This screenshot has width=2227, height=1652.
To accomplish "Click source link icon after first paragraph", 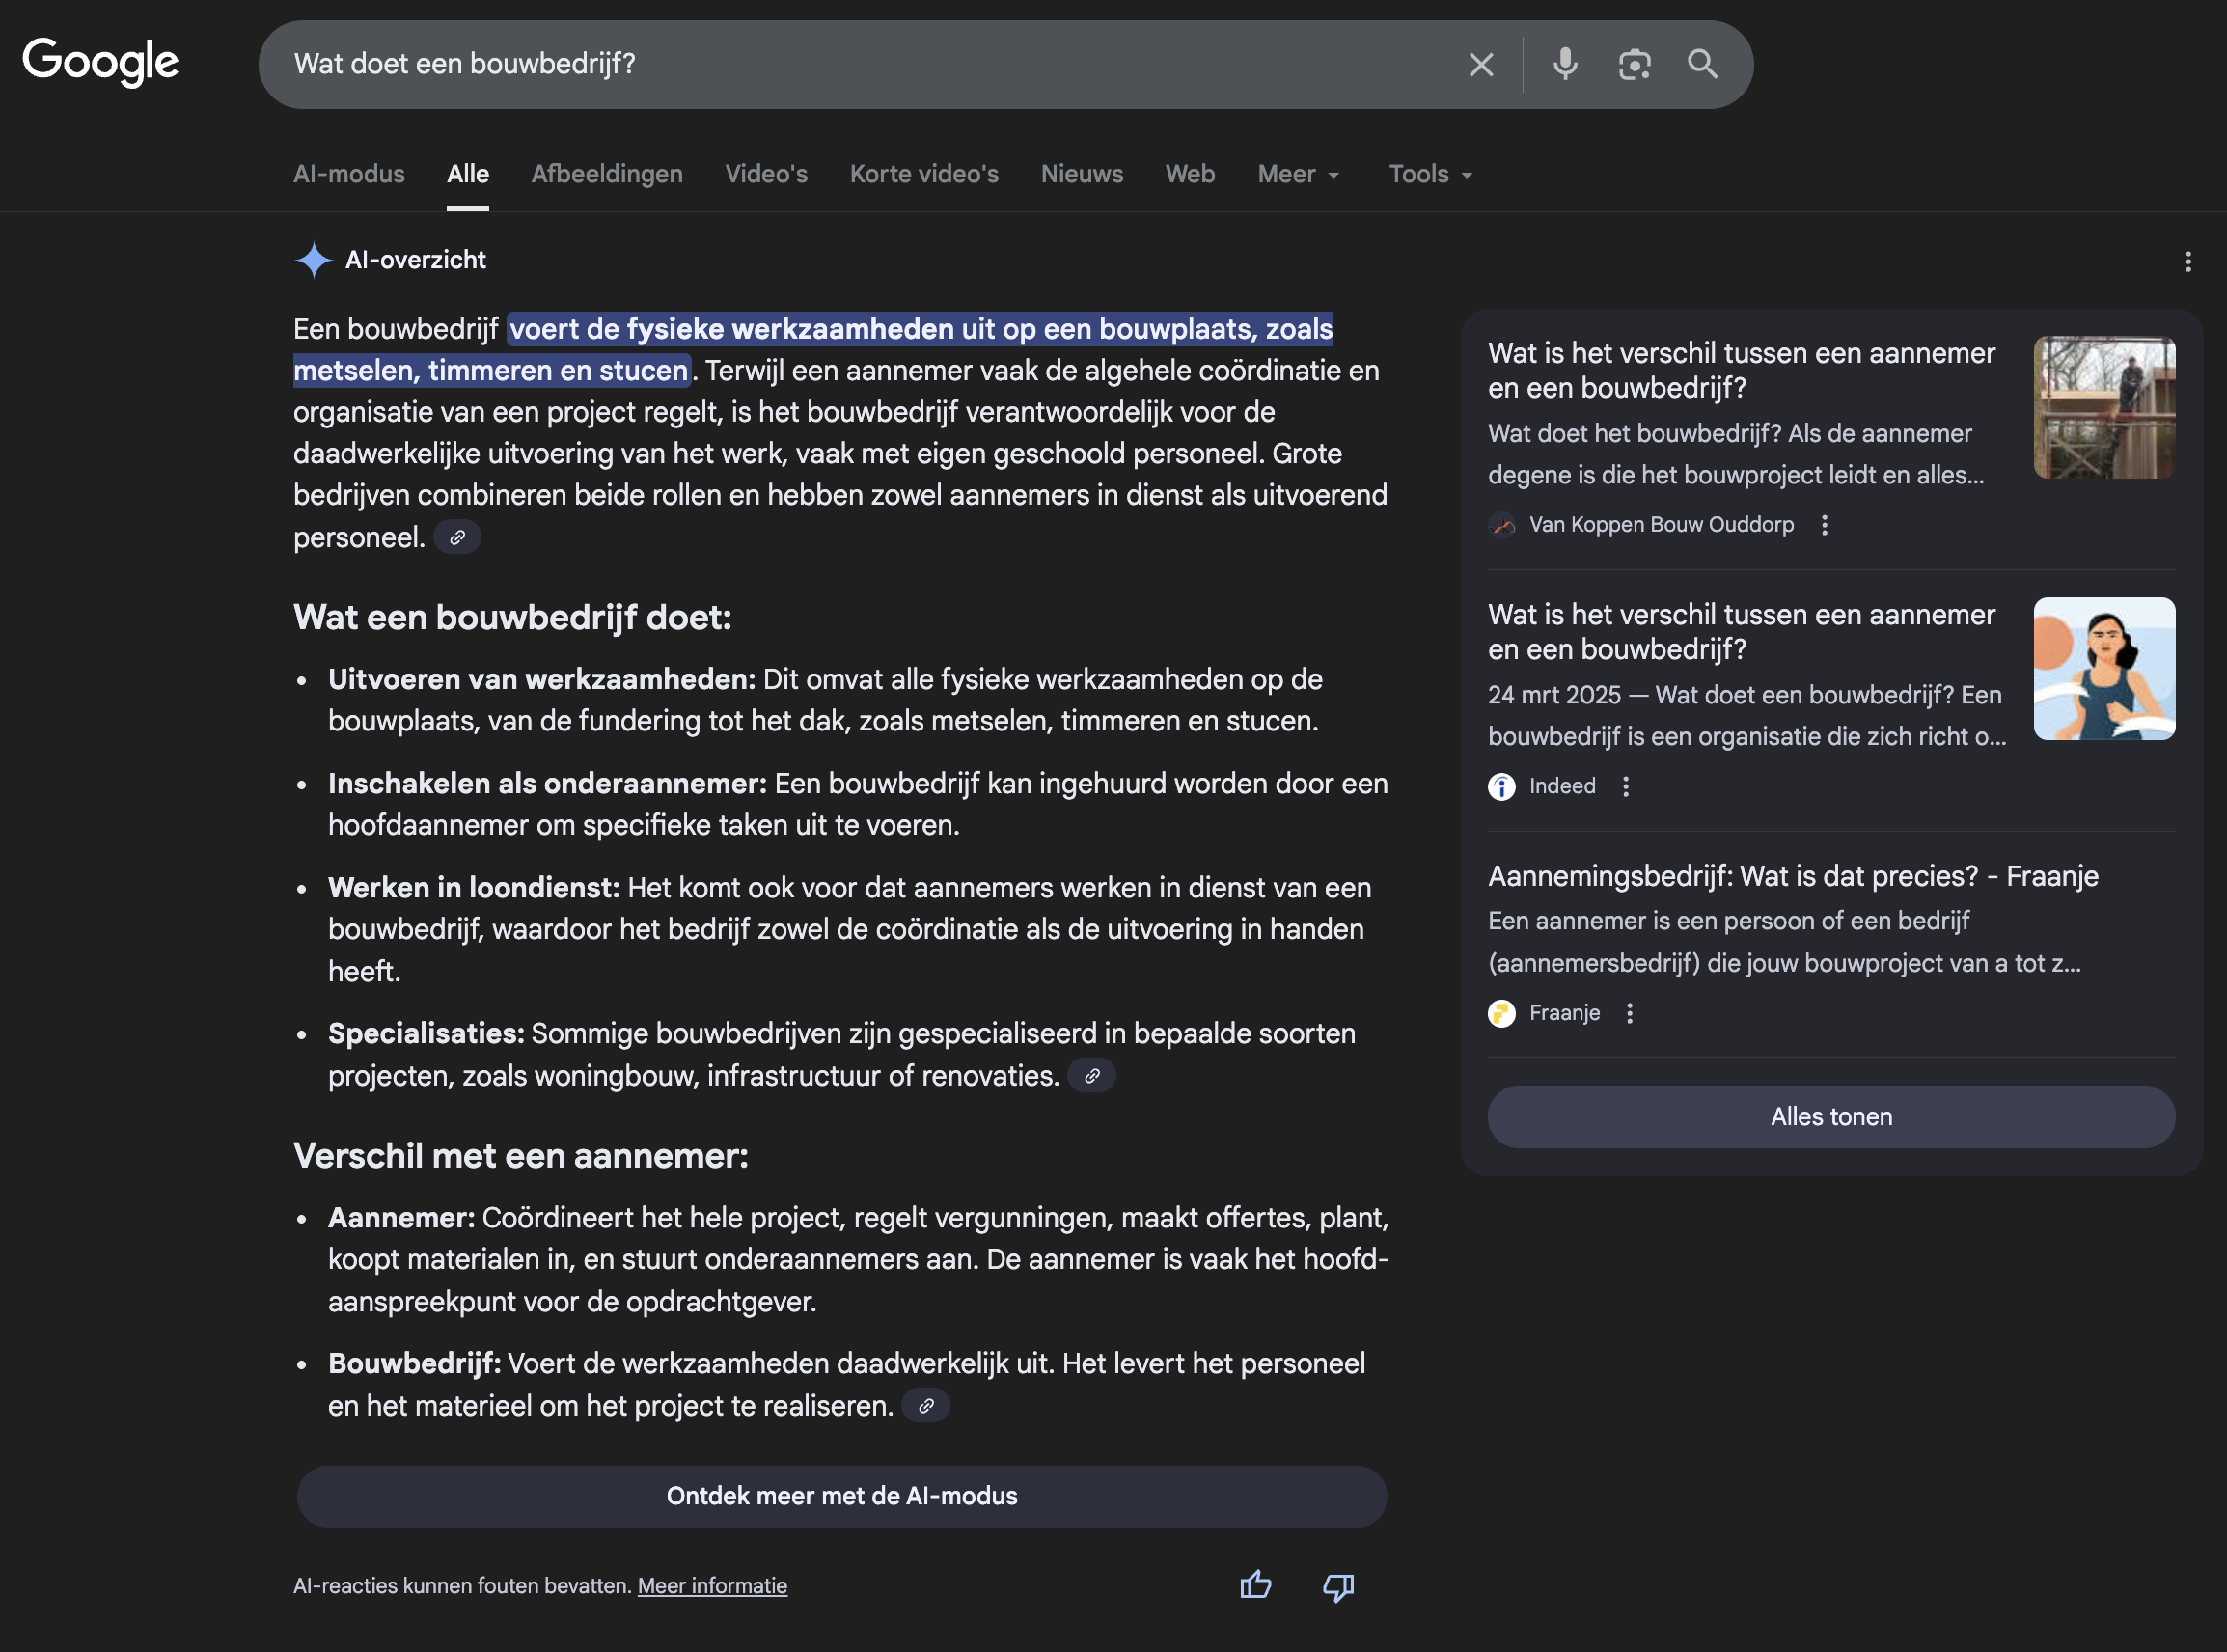I will pos(457,538).
